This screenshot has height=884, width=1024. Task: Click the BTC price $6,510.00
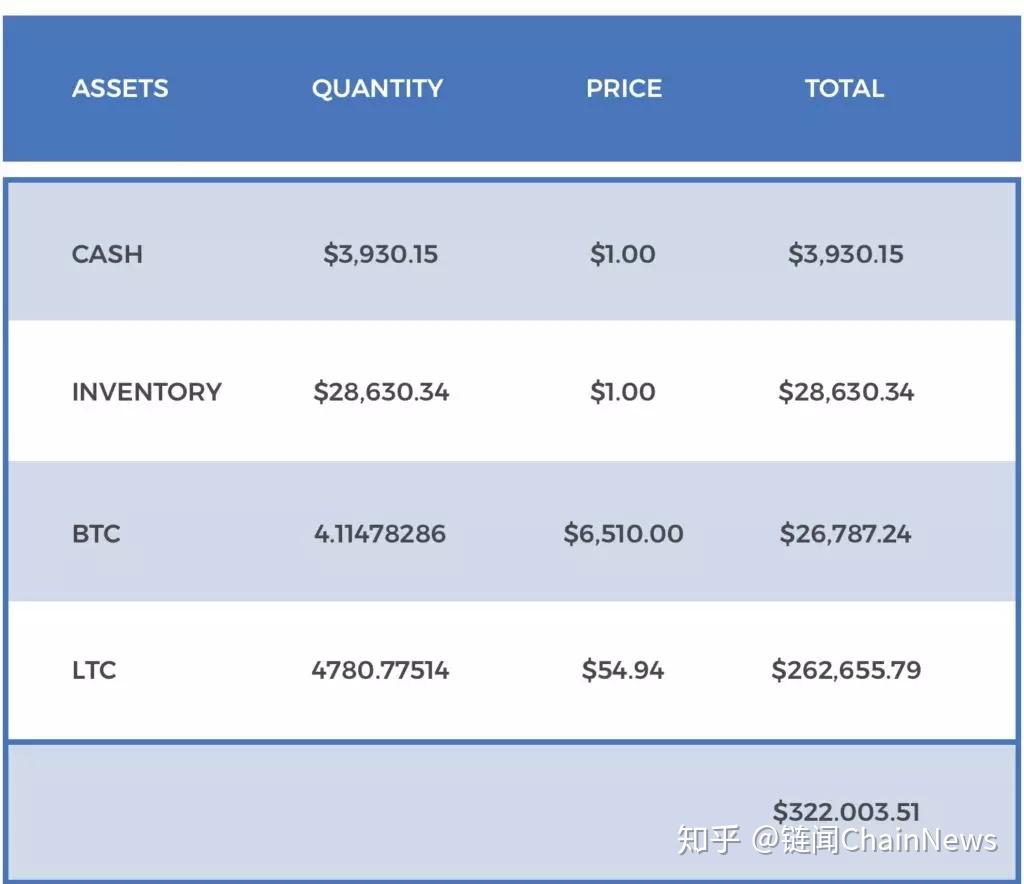pyautogui.click(x=623, y=533)
